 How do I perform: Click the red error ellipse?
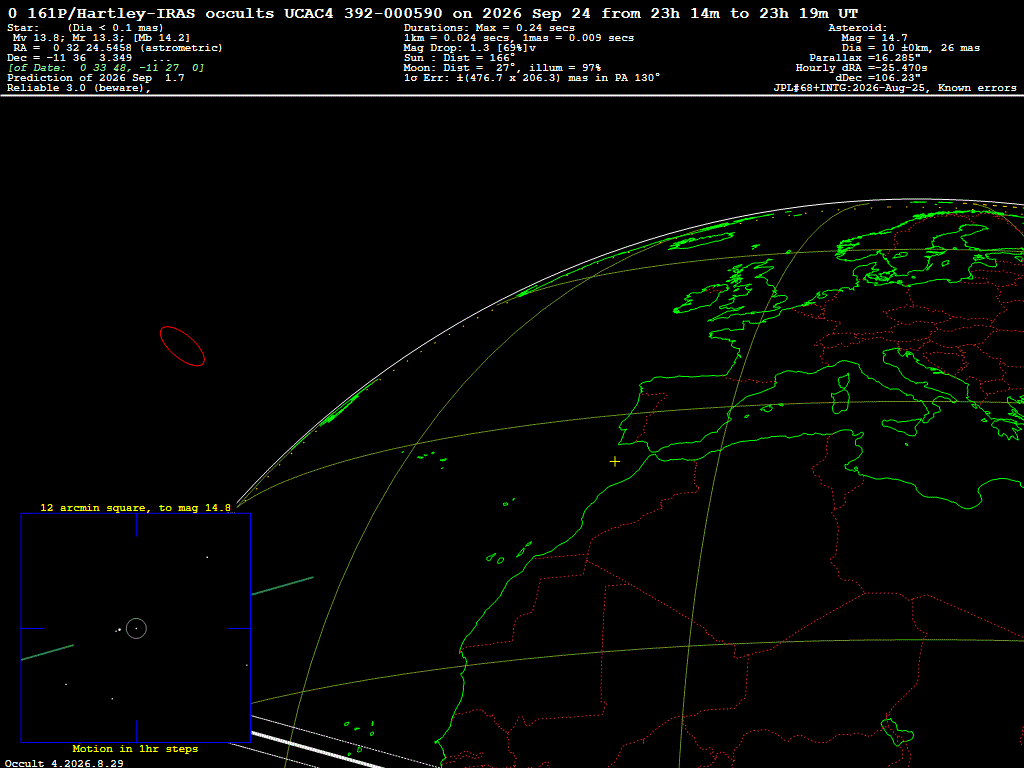click(182, 346)
